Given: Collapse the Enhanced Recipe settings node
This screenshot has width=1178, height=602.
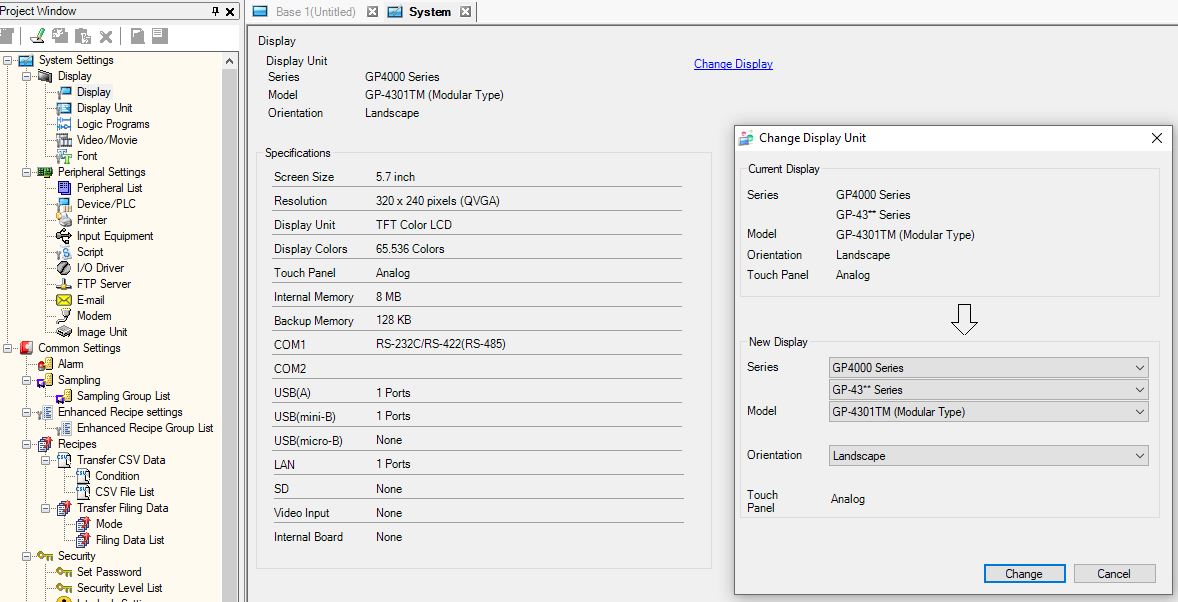Looking at the screenshot, I should tap(26, 412).
